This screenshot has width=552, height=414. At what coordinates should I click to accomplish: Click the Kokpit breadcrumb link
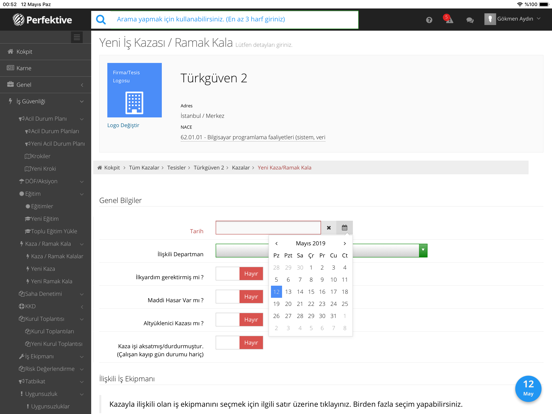112,168
